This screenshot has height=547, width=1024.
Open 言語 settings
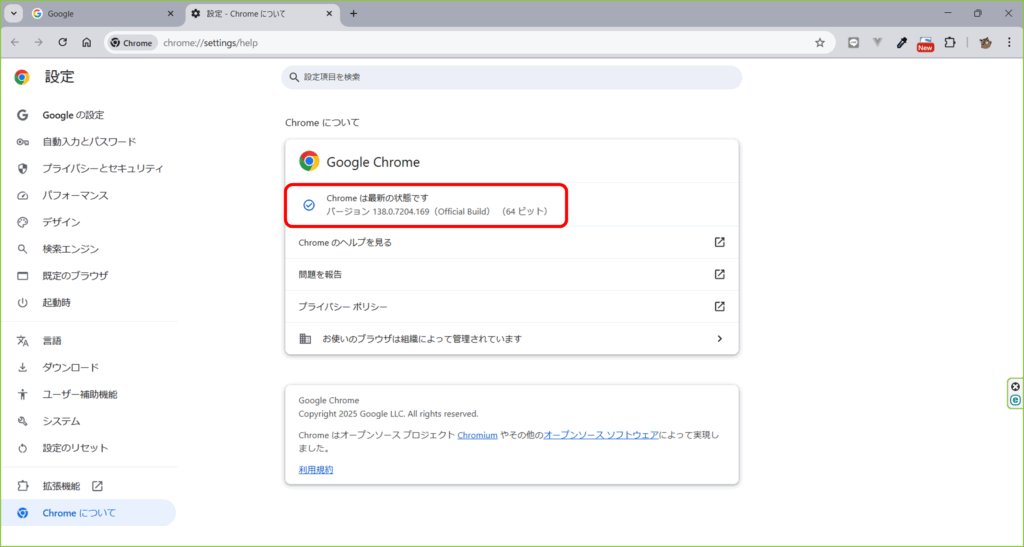(89, 341)
